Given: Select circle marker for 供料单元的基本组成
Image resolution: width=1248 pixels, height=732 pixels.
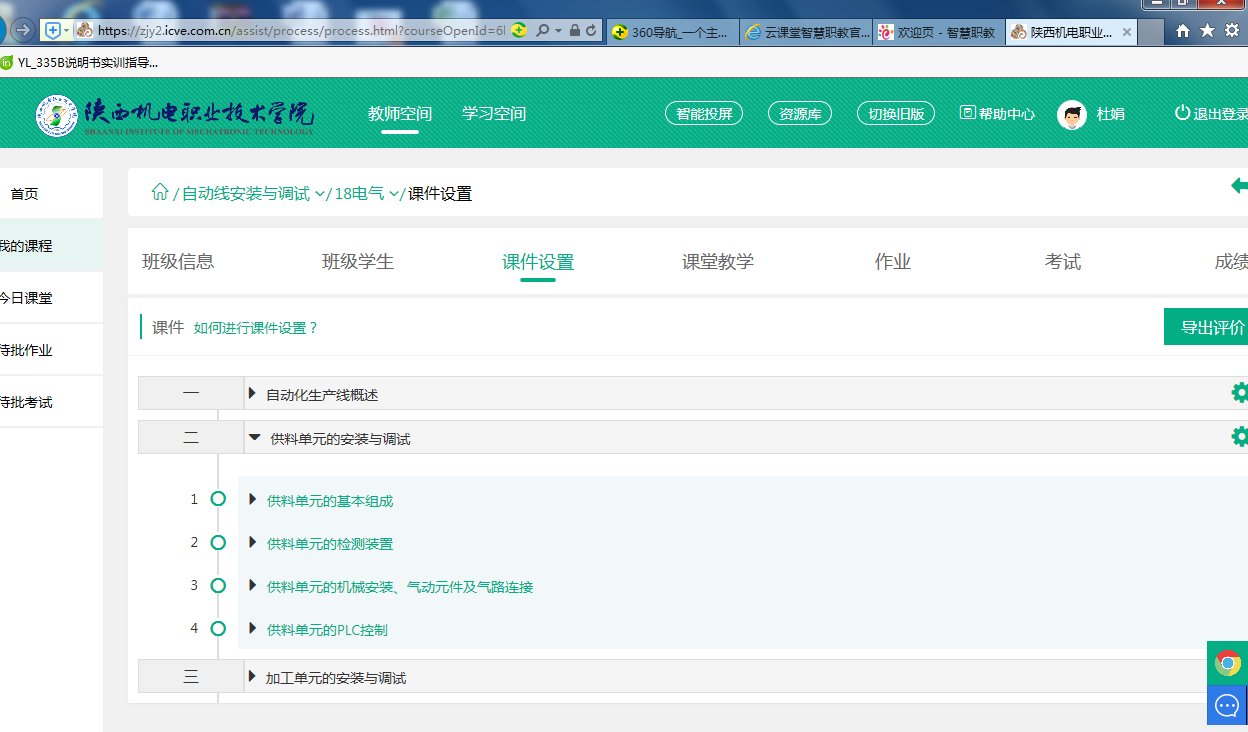Looking at the screenshot, I should [x=218, y=499].
